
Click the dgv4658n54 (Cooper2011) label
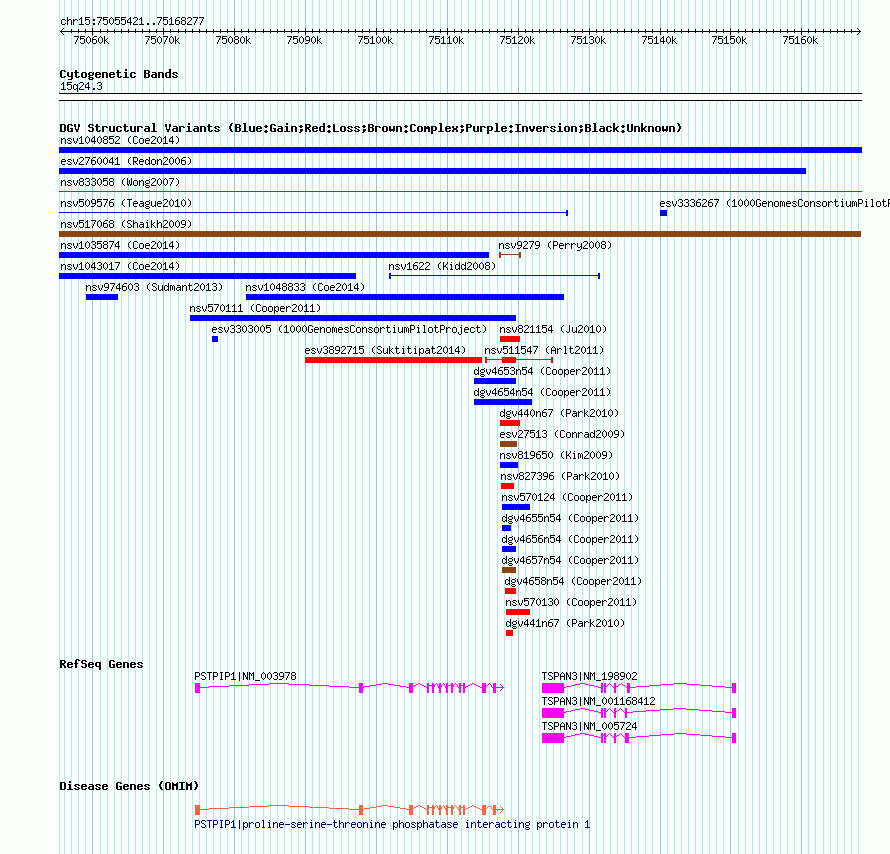(573, 581)
